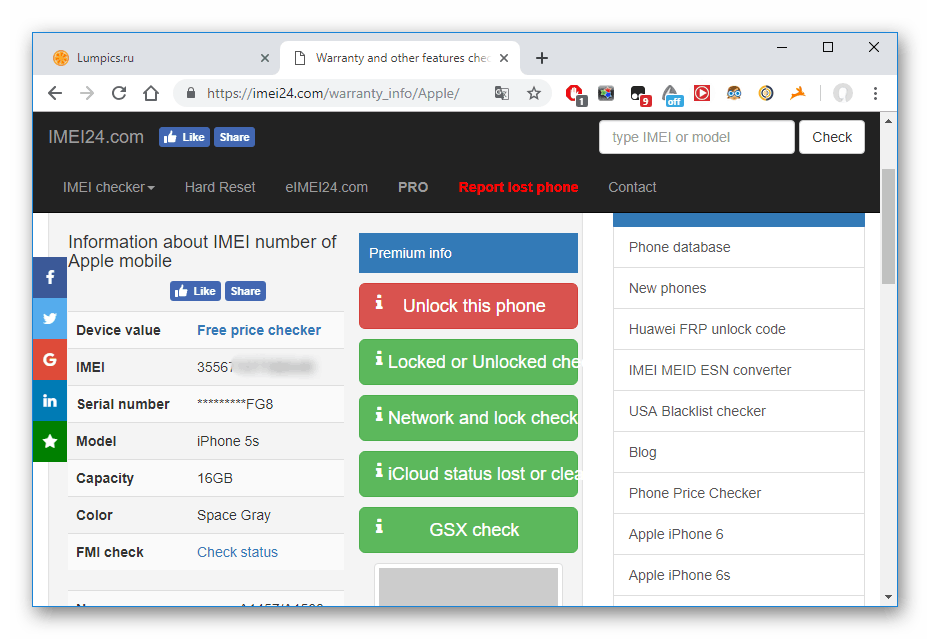
Task: Open Apple iPhone 6 link
Action: coord(739,534)
